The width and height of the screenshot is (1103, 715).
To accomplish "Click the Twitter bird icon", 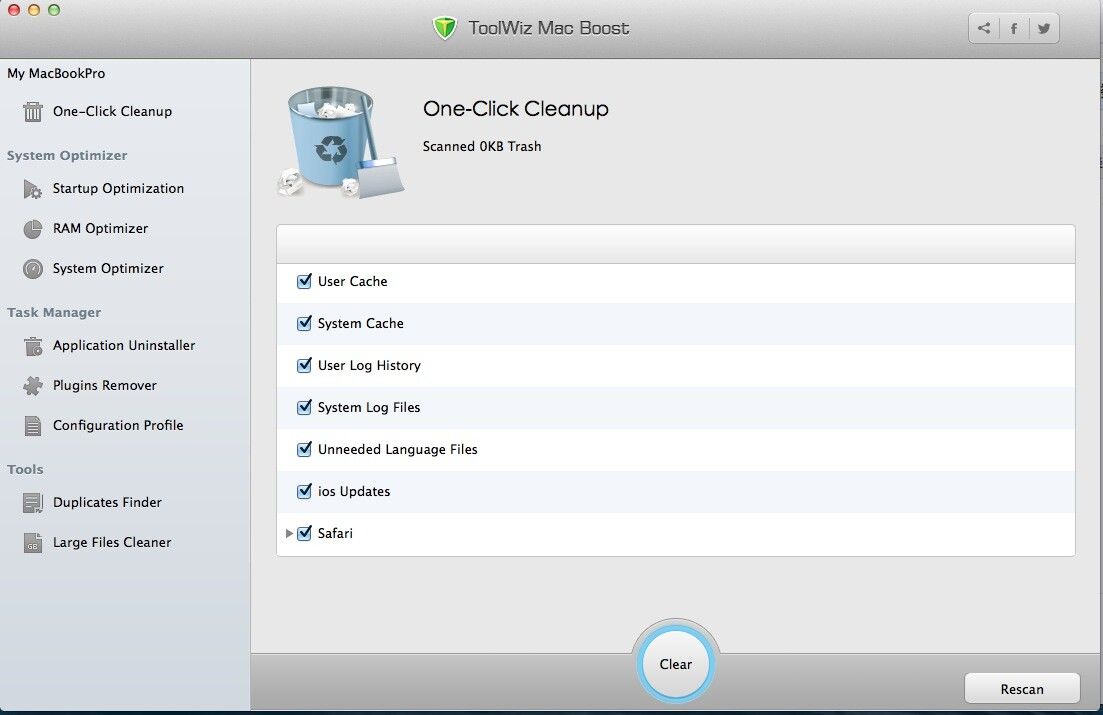I will [1044, 28].
